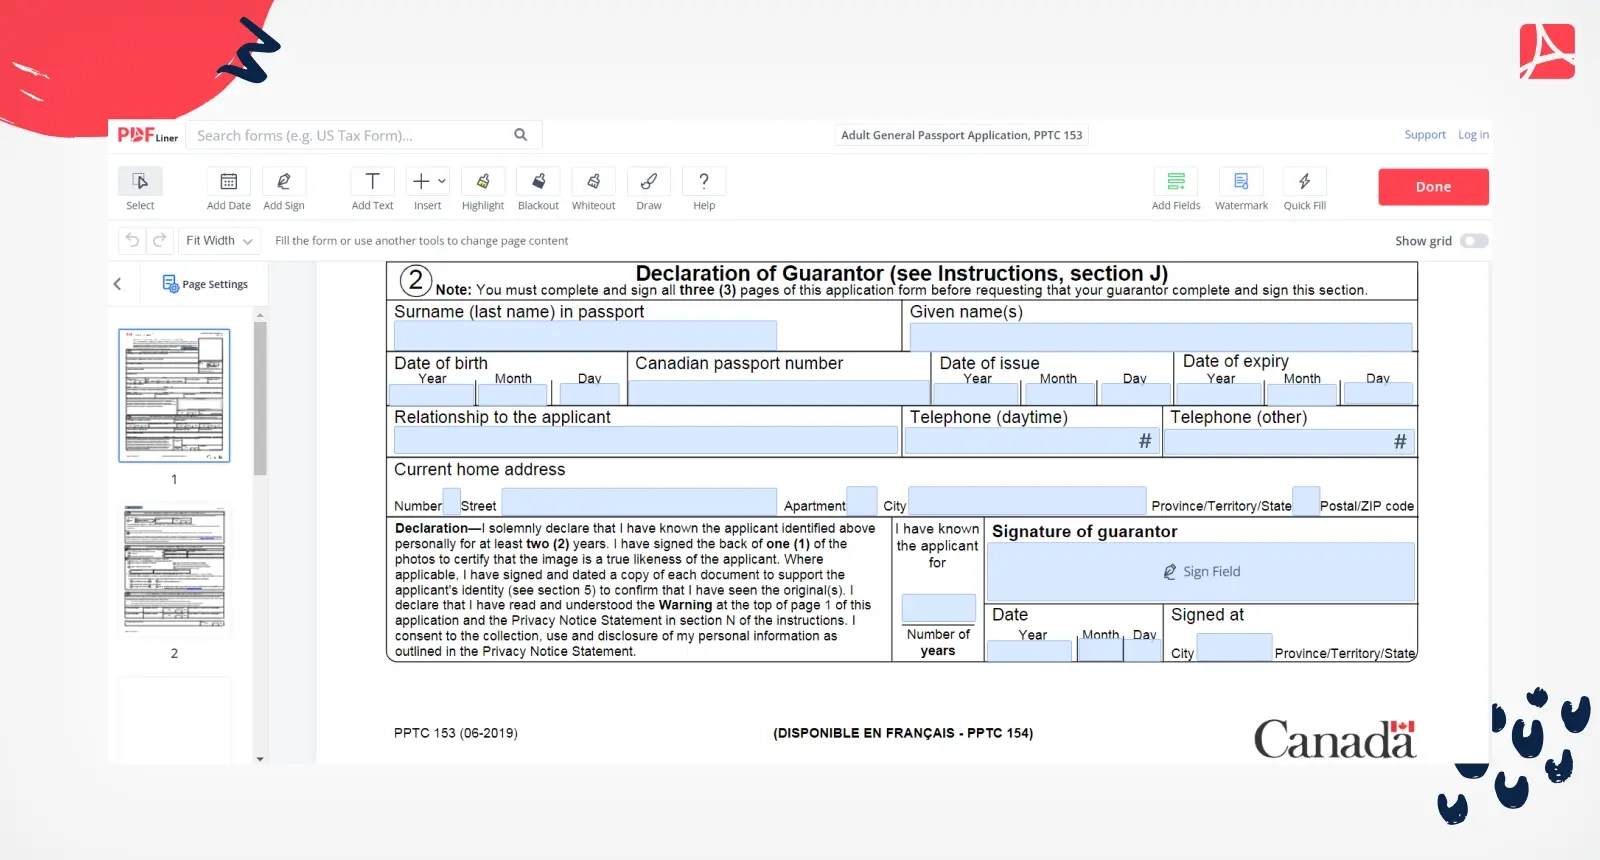The height and width of the screenshot is (860, 1600).
Task: Click the Canadian passport number field
Action: [779, 392]
